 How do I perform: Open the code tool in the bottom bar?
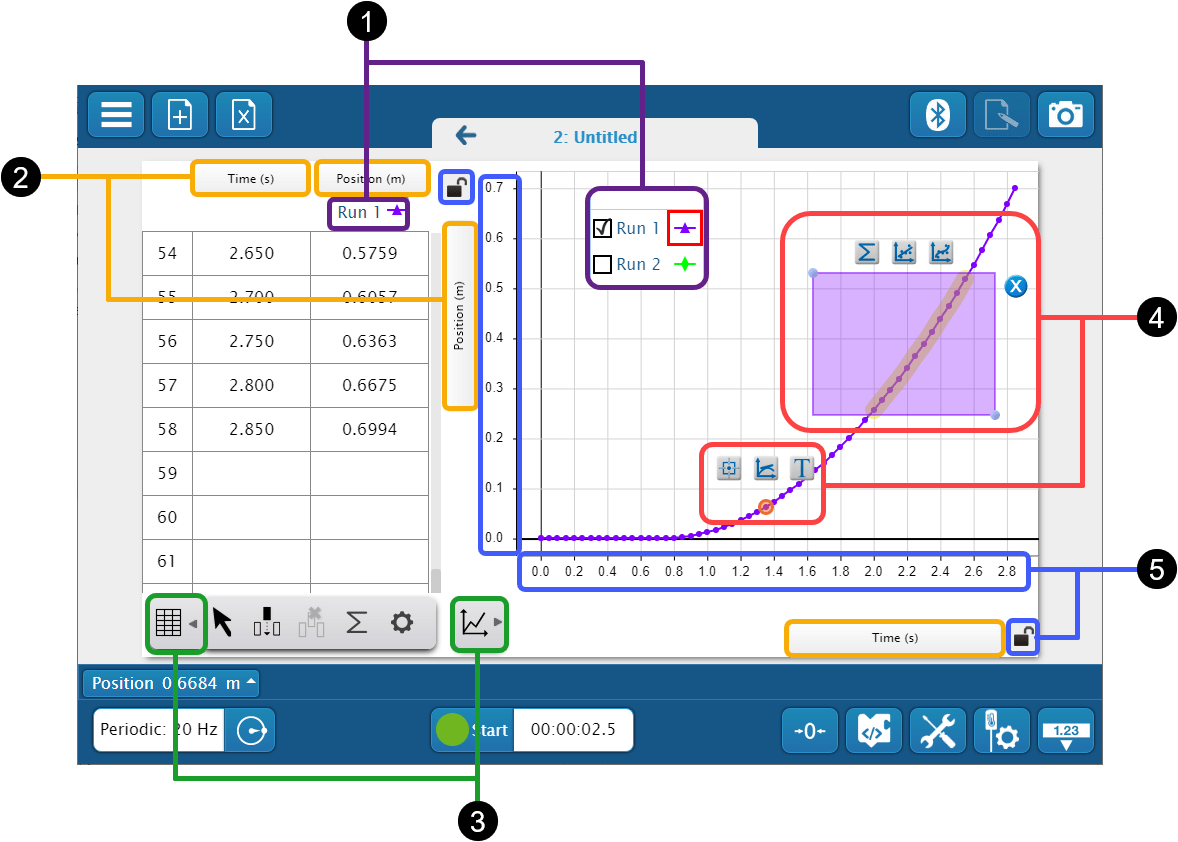click(x=873, y=730)
